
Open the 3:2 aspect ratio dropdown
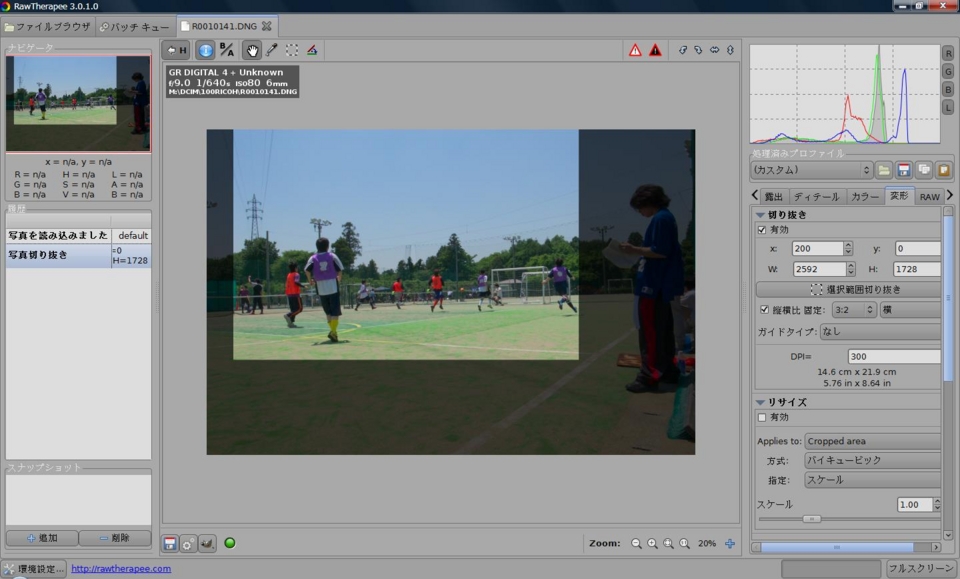[854, 310]
